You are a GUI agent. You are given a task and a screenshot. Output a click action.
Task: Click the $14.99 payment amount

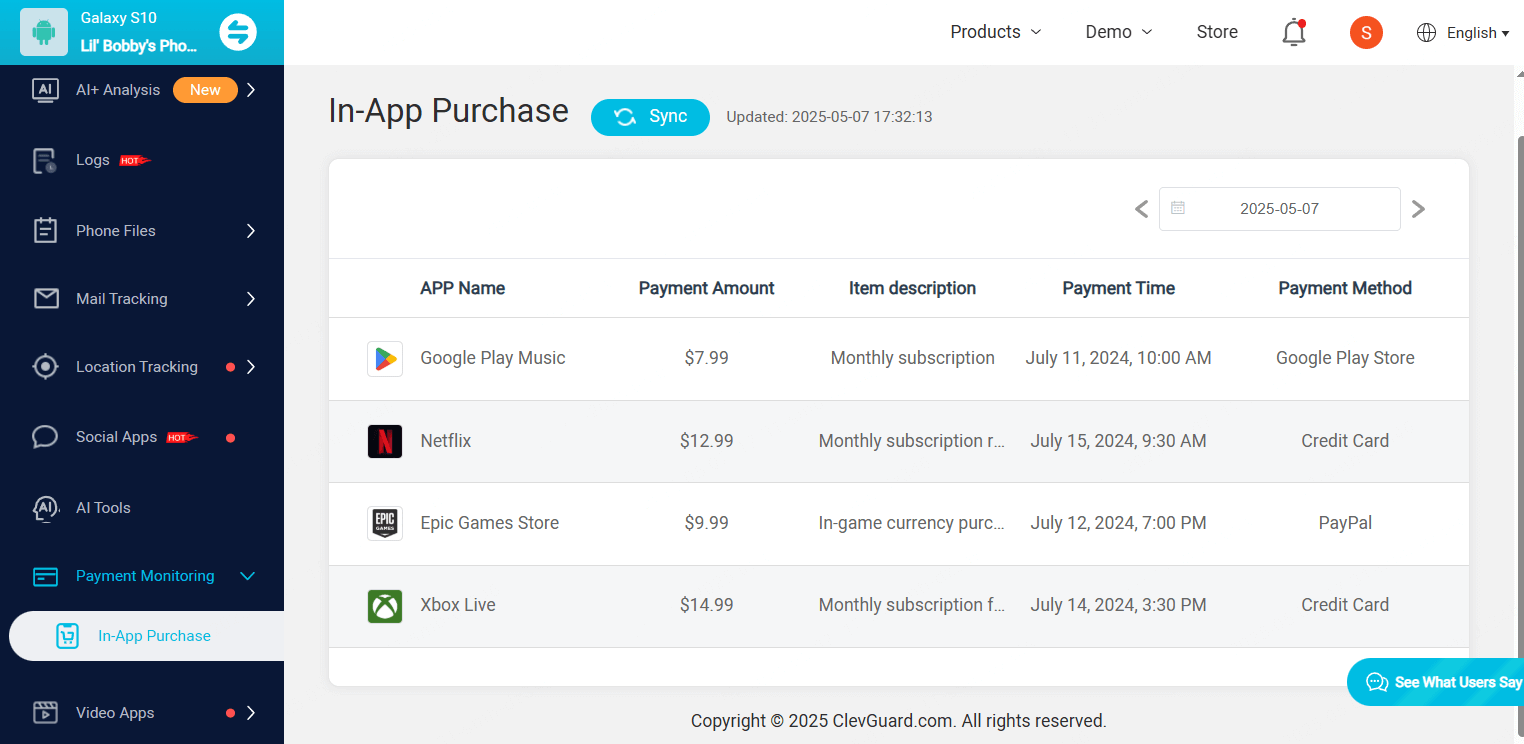(x=706, y=605)
